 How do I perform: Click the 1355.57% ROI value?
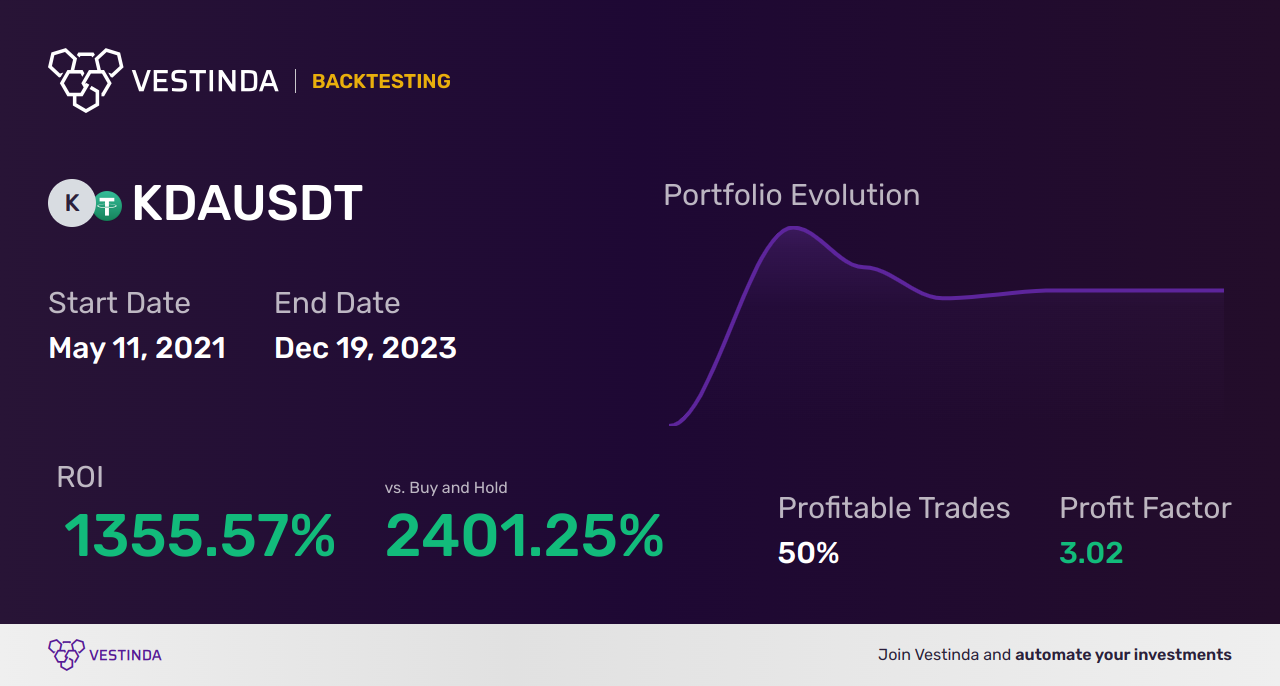(x=200, y=536)
